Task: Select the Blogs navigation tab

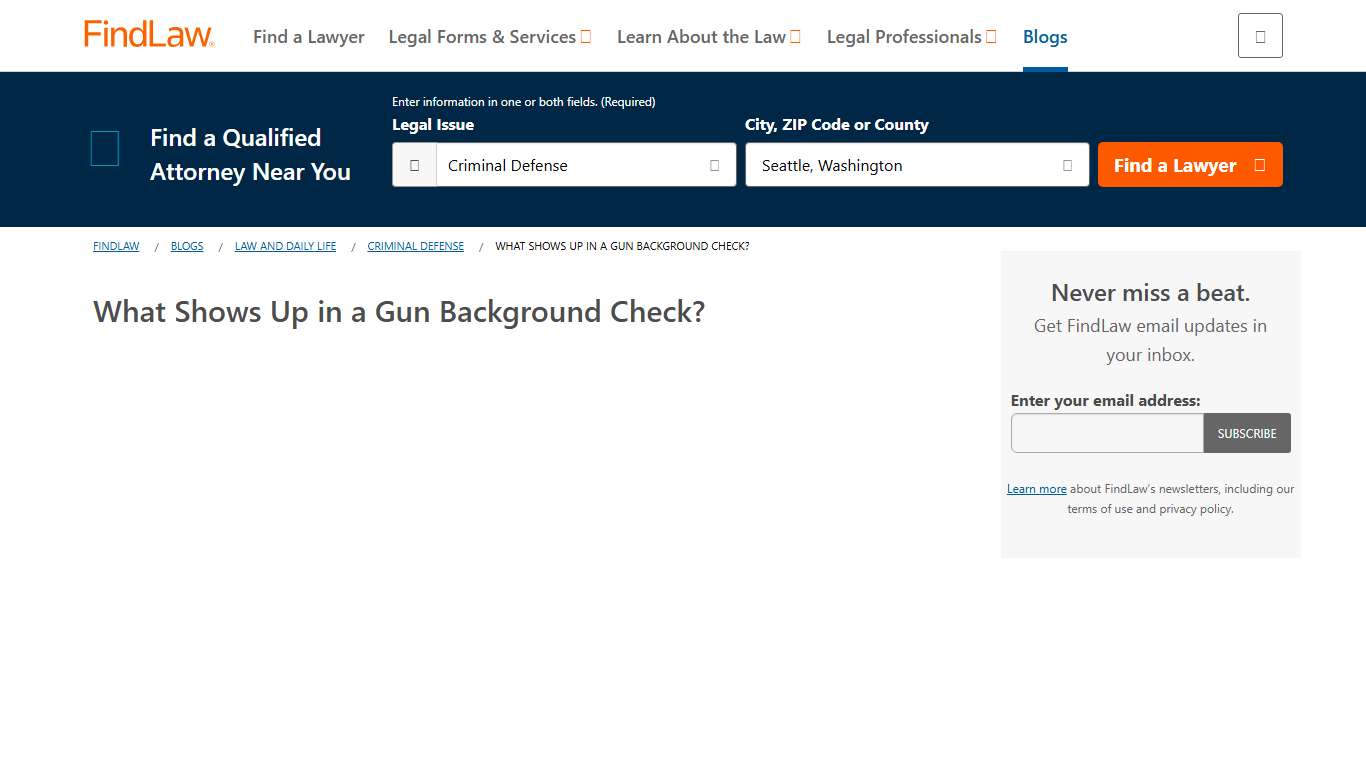Action: pyautogui.click(x=1045, y=37)
